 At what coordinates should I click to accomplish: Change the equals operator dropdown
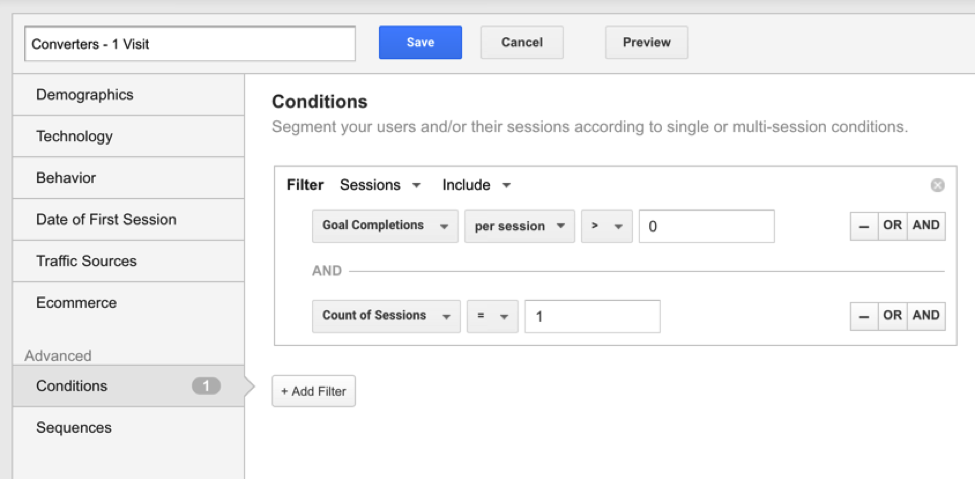[x=491, y=316]
